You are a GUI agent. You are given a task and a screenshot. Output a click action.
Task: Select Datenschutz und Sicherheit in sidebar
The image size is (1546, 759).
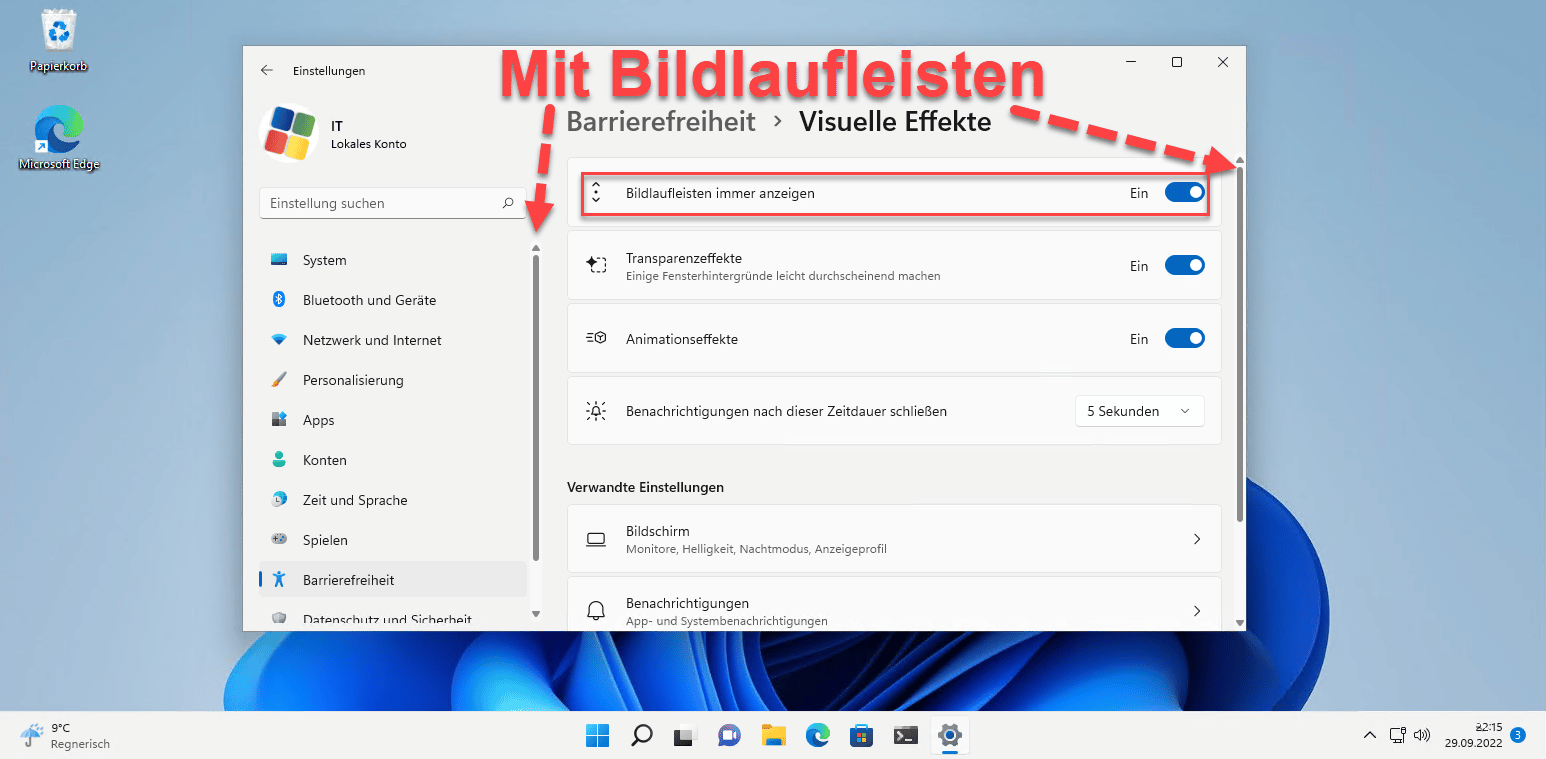pos(392,617)
